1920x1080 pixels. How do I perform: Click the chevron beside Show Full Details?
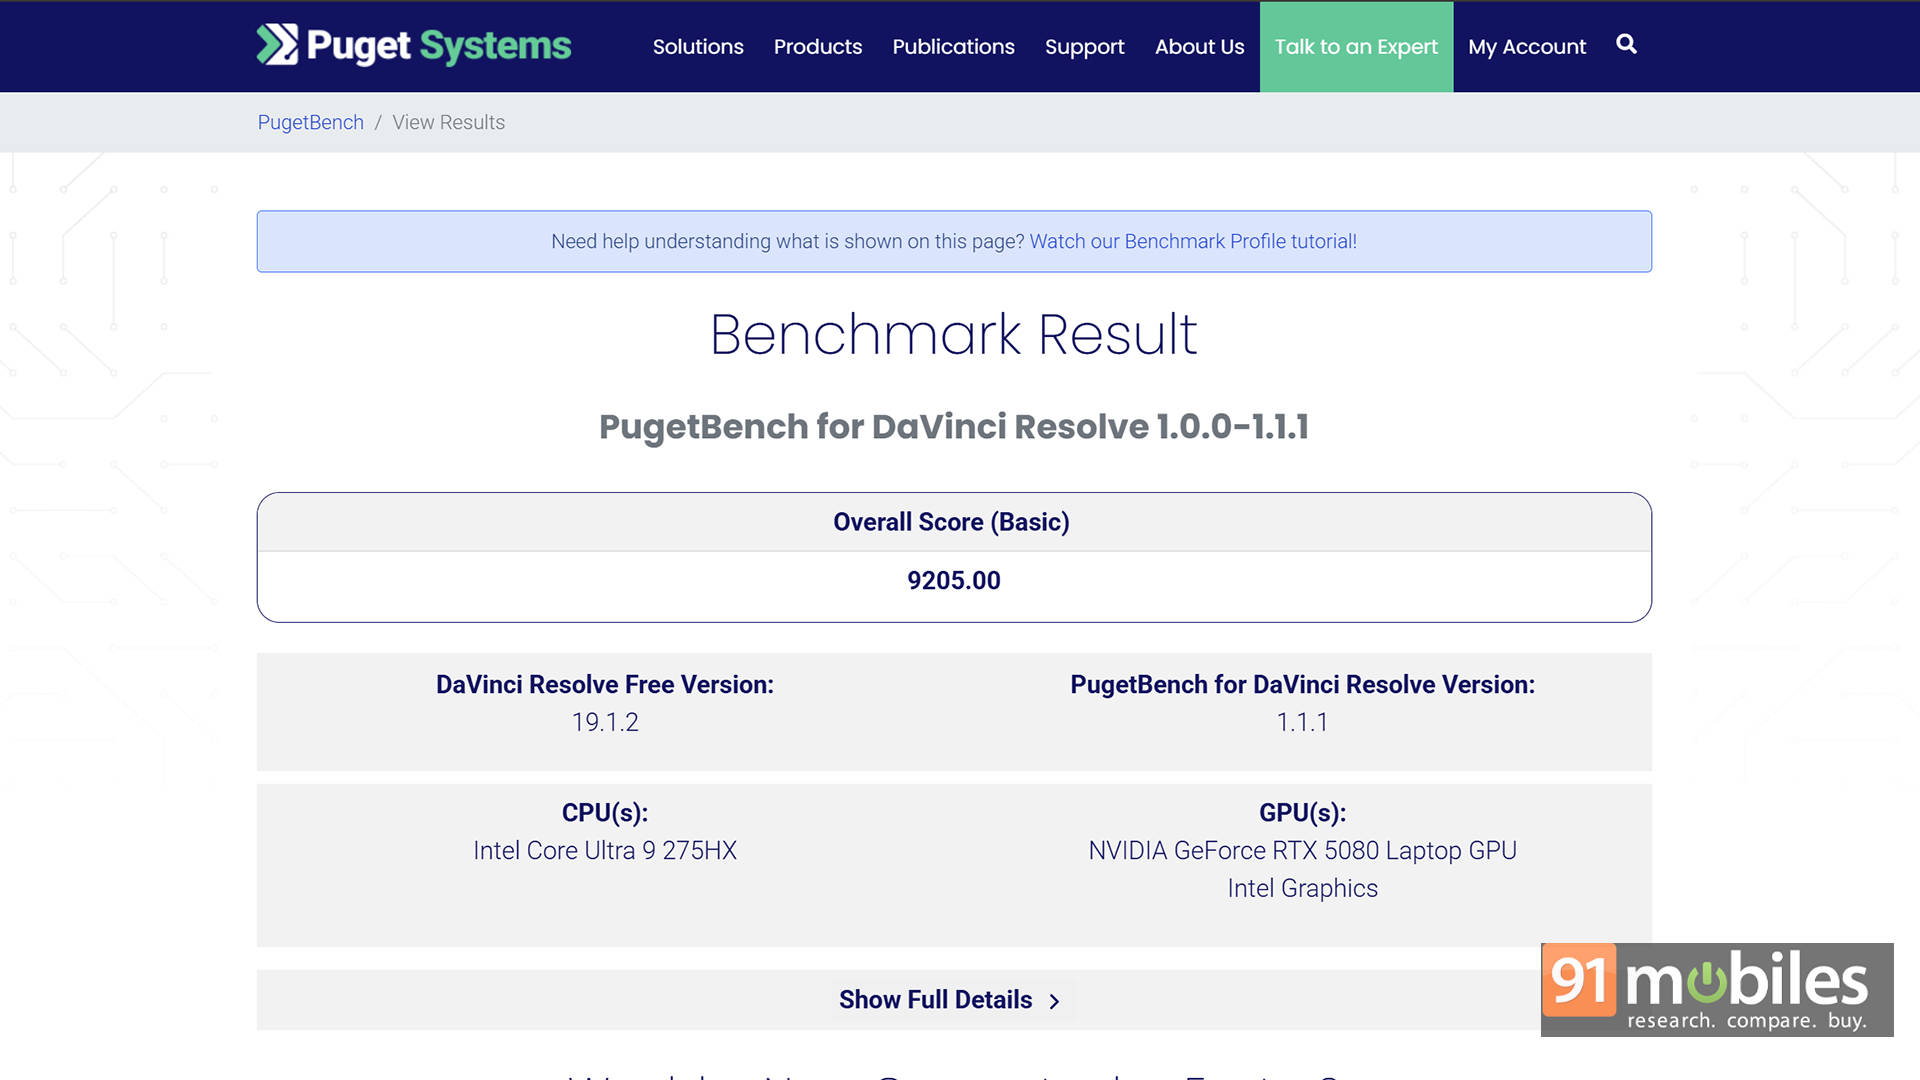pos(1054,1001)
